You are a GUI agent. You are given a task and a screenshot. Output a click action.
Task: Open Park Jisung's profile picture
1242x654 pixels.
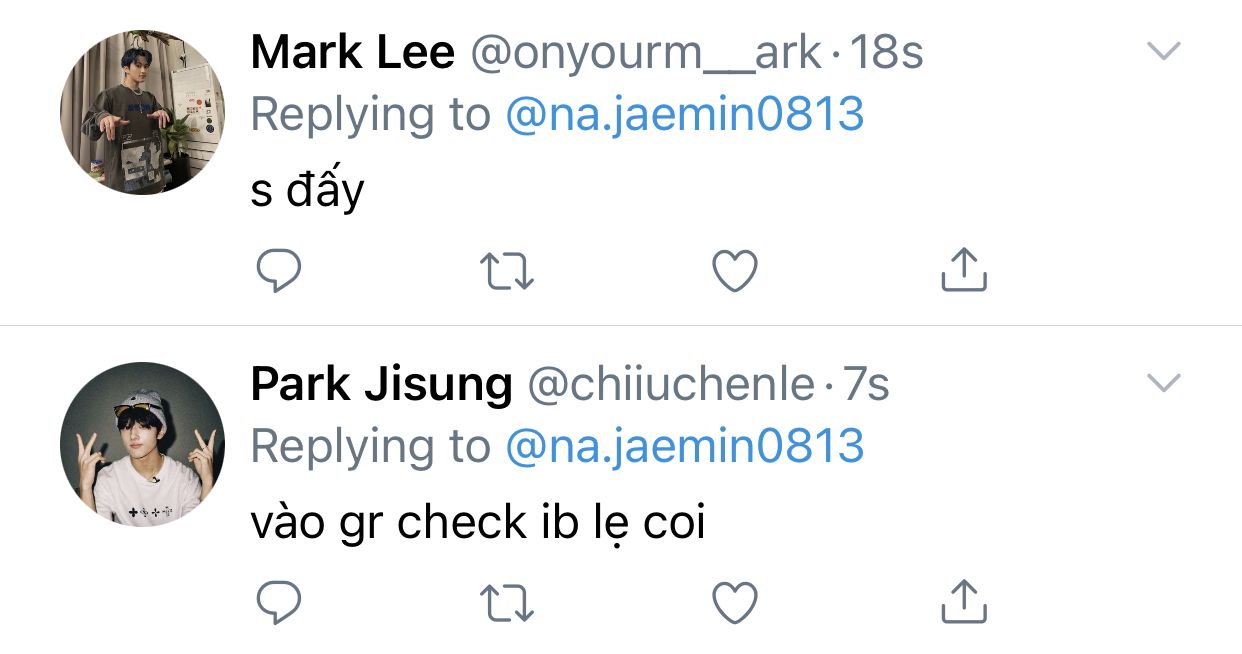(x=142, y=444)
